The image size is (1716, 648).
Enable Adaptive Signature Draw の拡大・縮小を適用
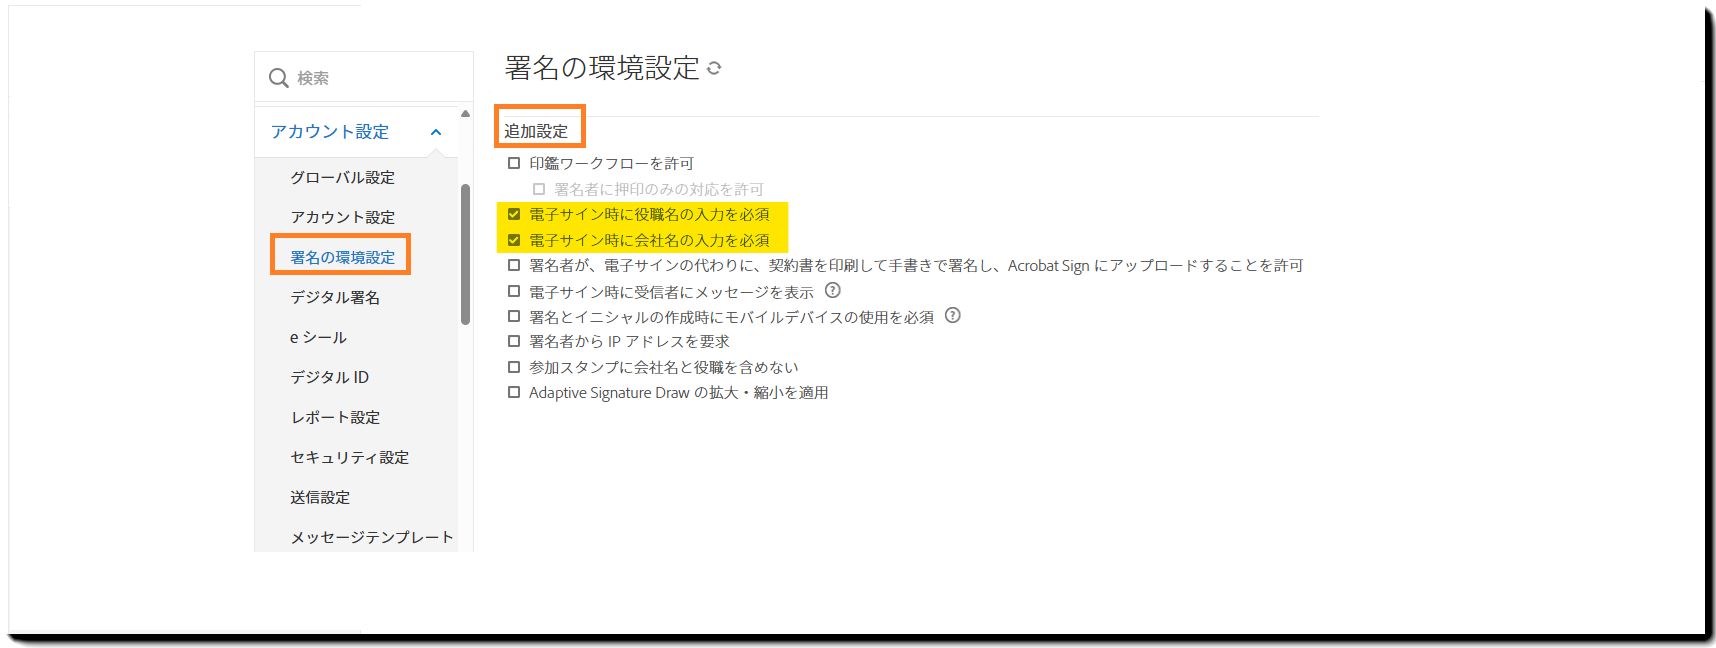514,392
